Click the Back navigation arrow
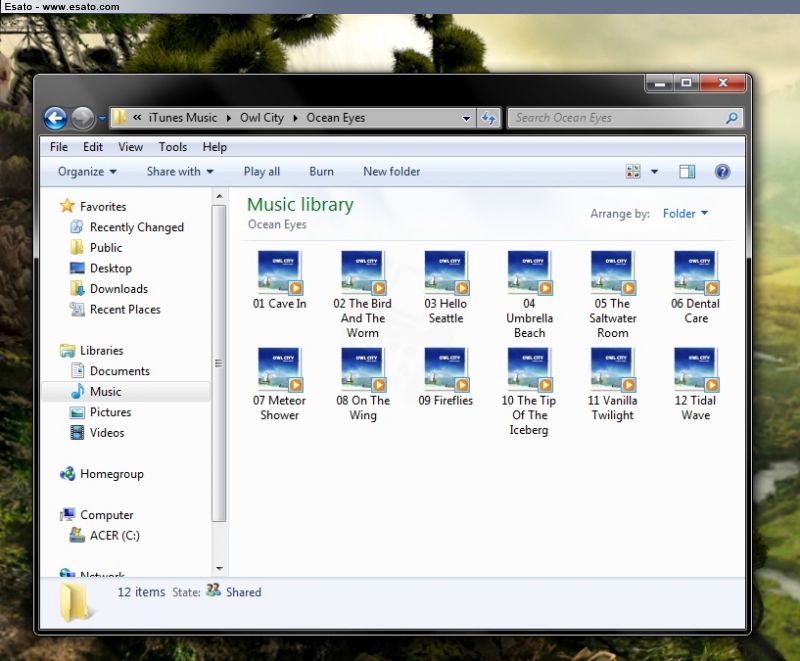Image resolution: width=800 pixels, height=661 pixels. click(55, 118)
